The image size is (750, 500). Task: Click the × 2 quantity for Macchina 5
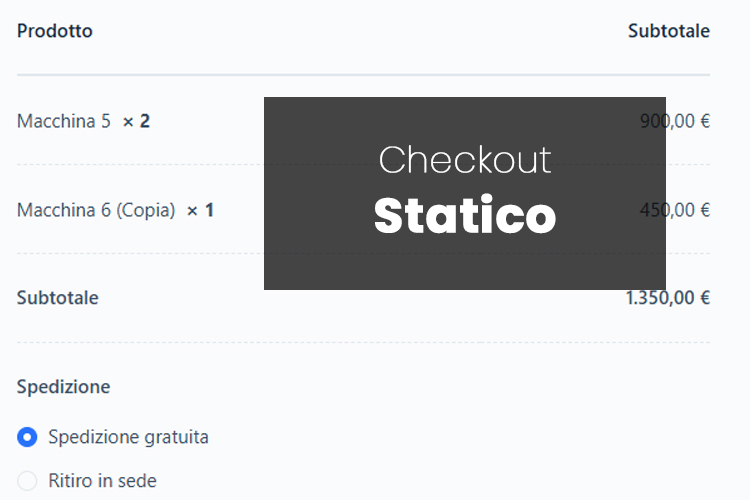tap(136, 121)
